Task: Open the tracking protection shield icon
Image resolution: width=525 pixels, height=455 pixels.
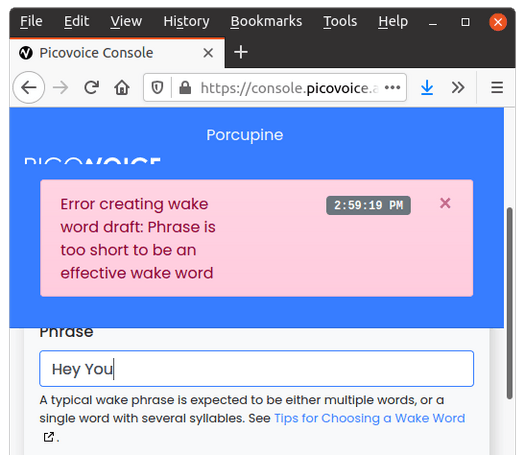Action: pyautogui.click(x=157, y=88)
